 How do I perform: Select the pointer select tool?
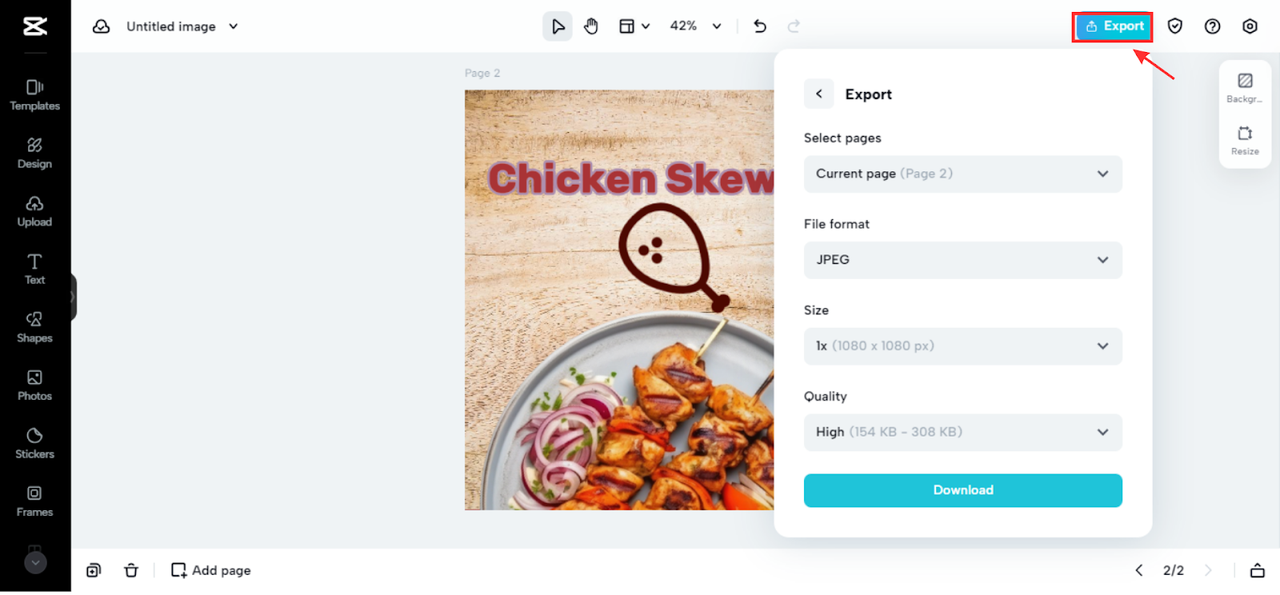[558, 27]
